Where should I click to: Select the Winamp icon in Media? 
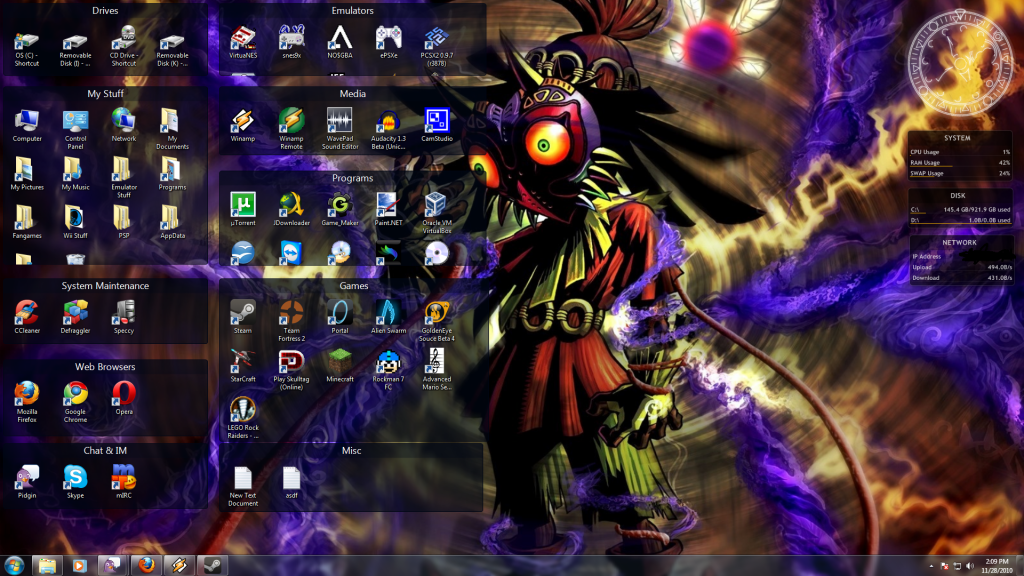click(x=243, y=125)
